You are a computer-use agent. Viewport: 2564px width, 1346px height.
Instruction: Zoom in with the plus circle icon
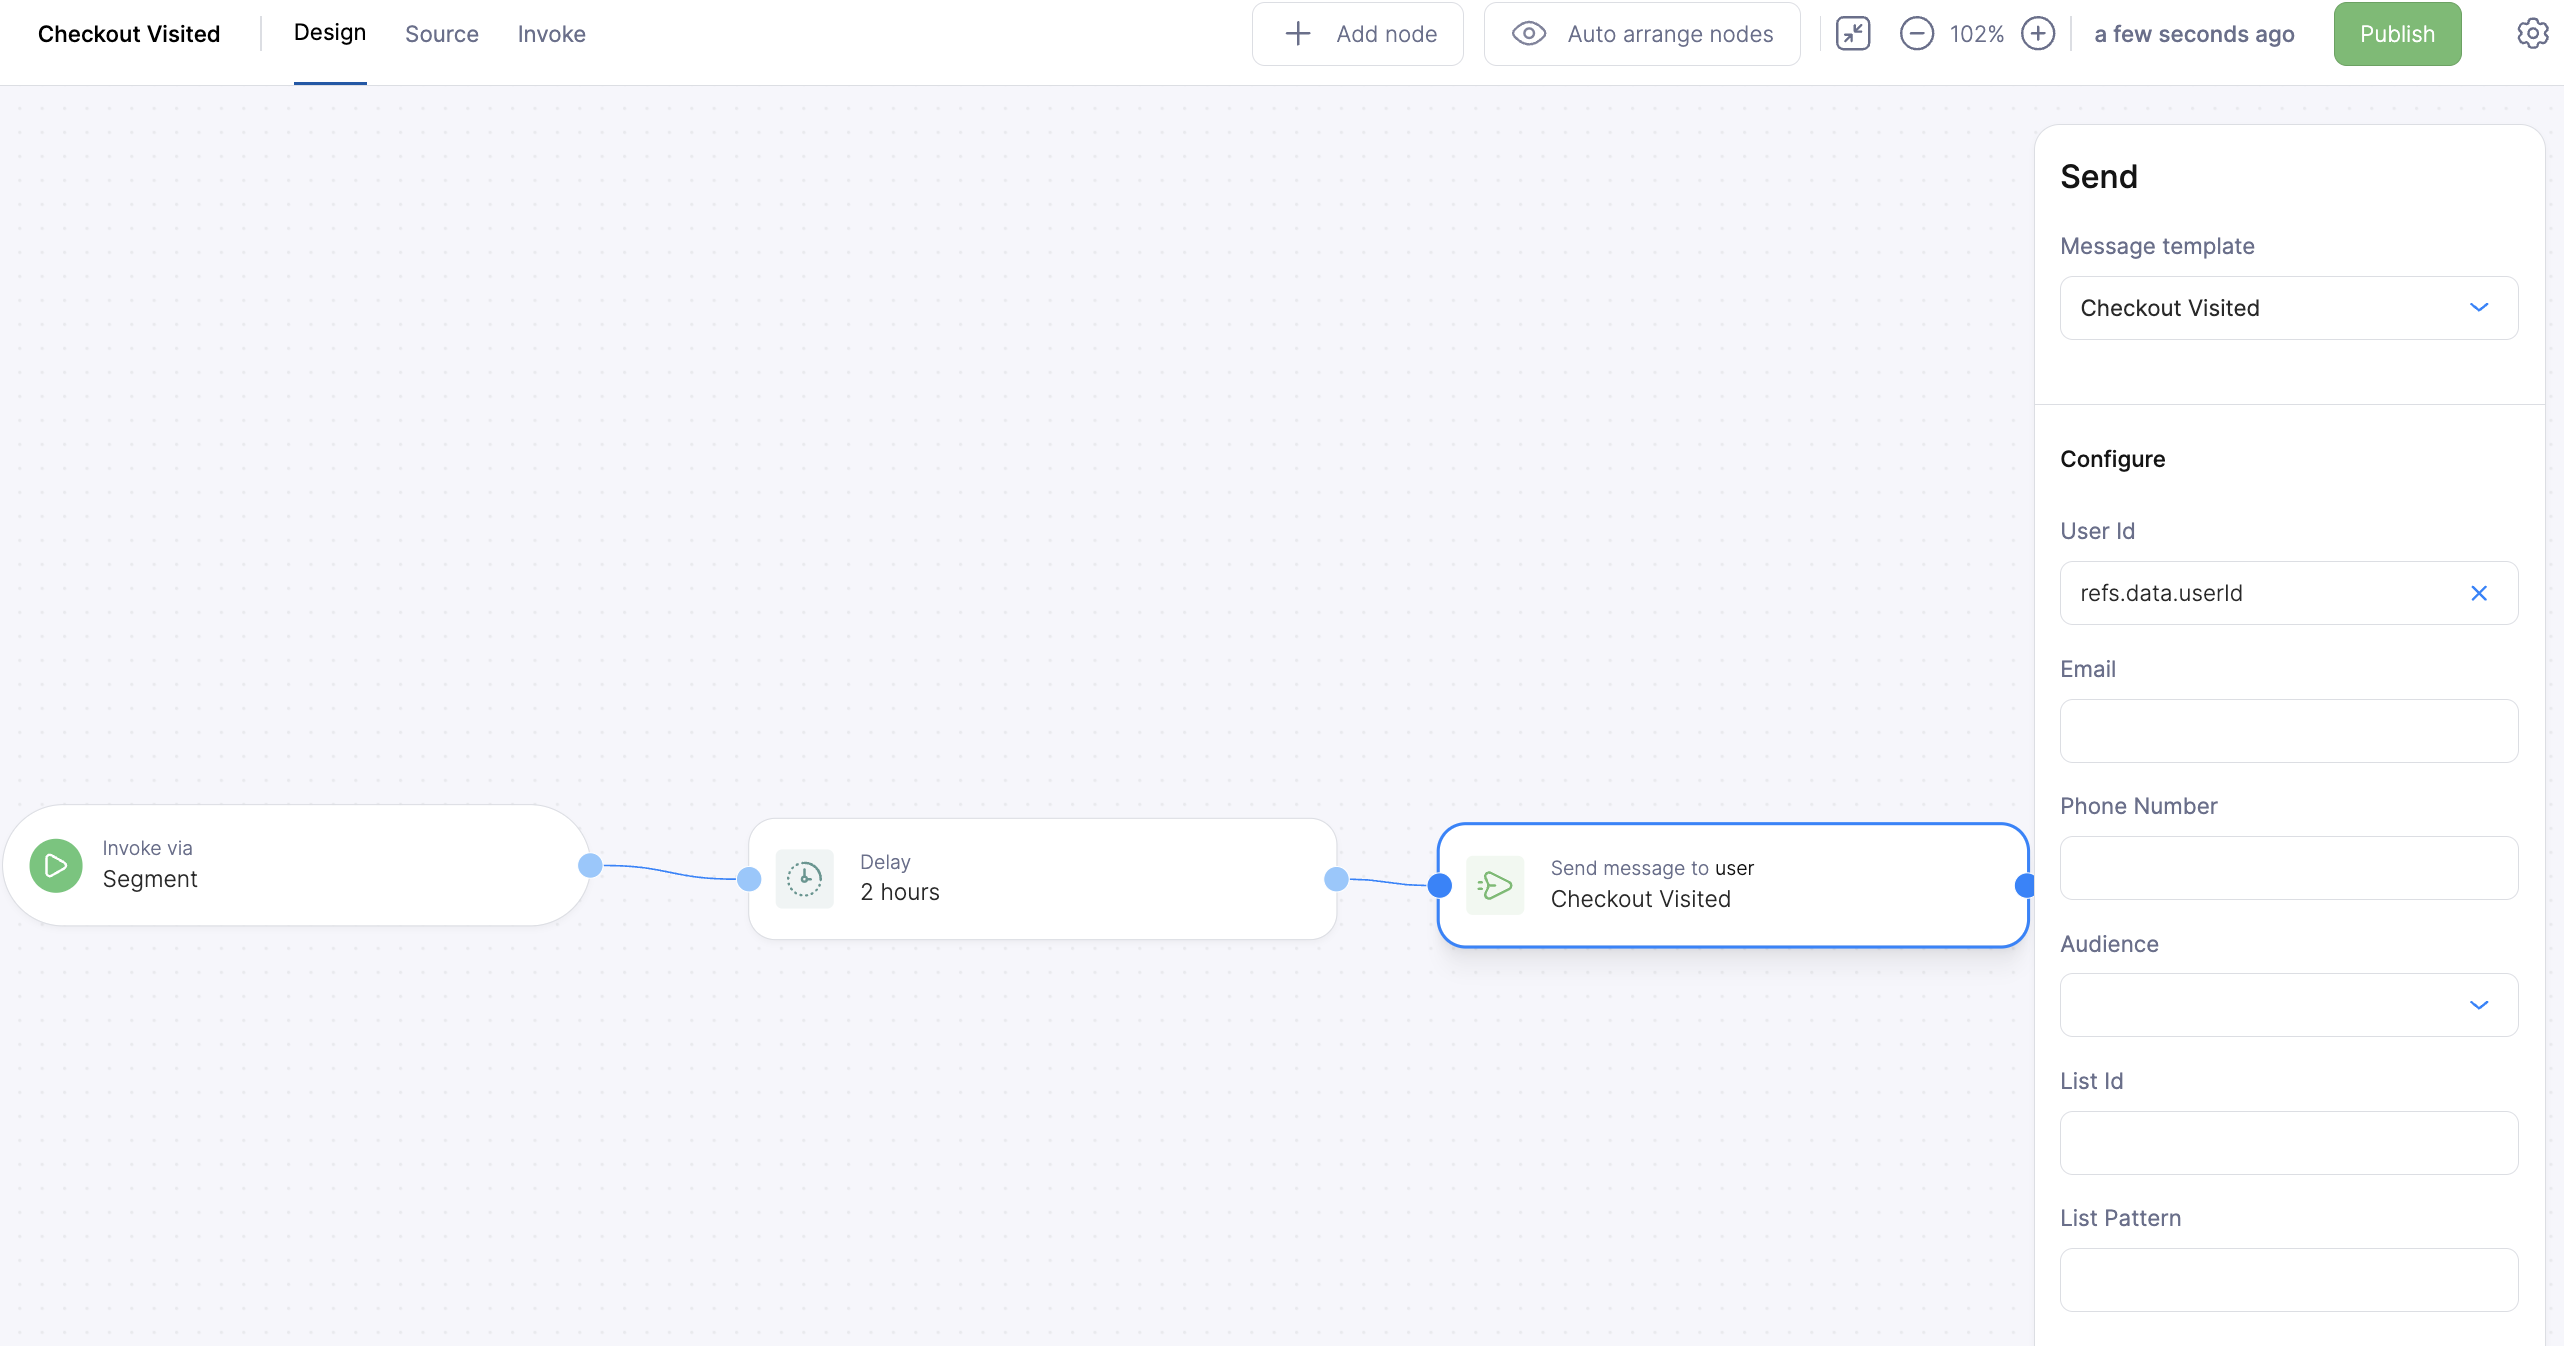point(2038,34)
